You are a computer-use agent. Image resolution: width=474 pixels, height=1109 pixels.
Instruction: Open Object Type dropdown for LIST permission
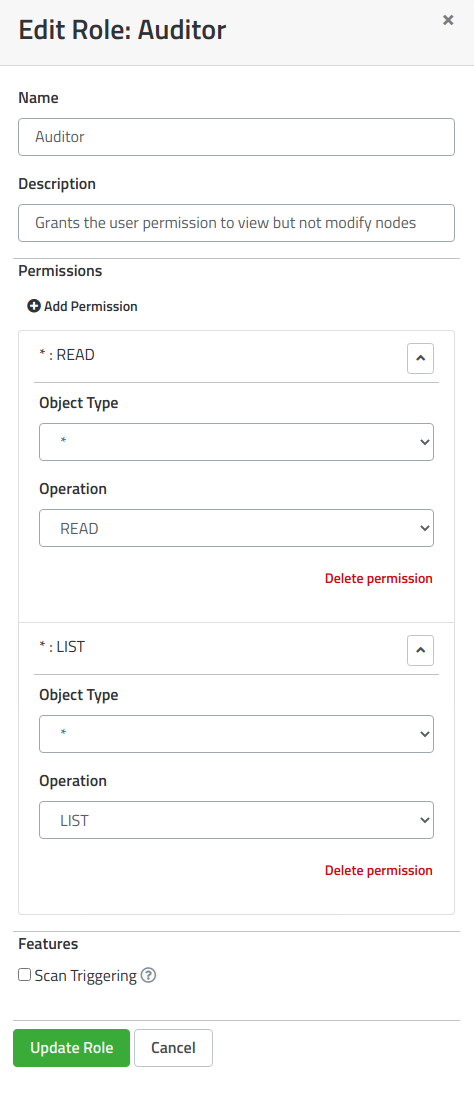[x=236, y=734]
